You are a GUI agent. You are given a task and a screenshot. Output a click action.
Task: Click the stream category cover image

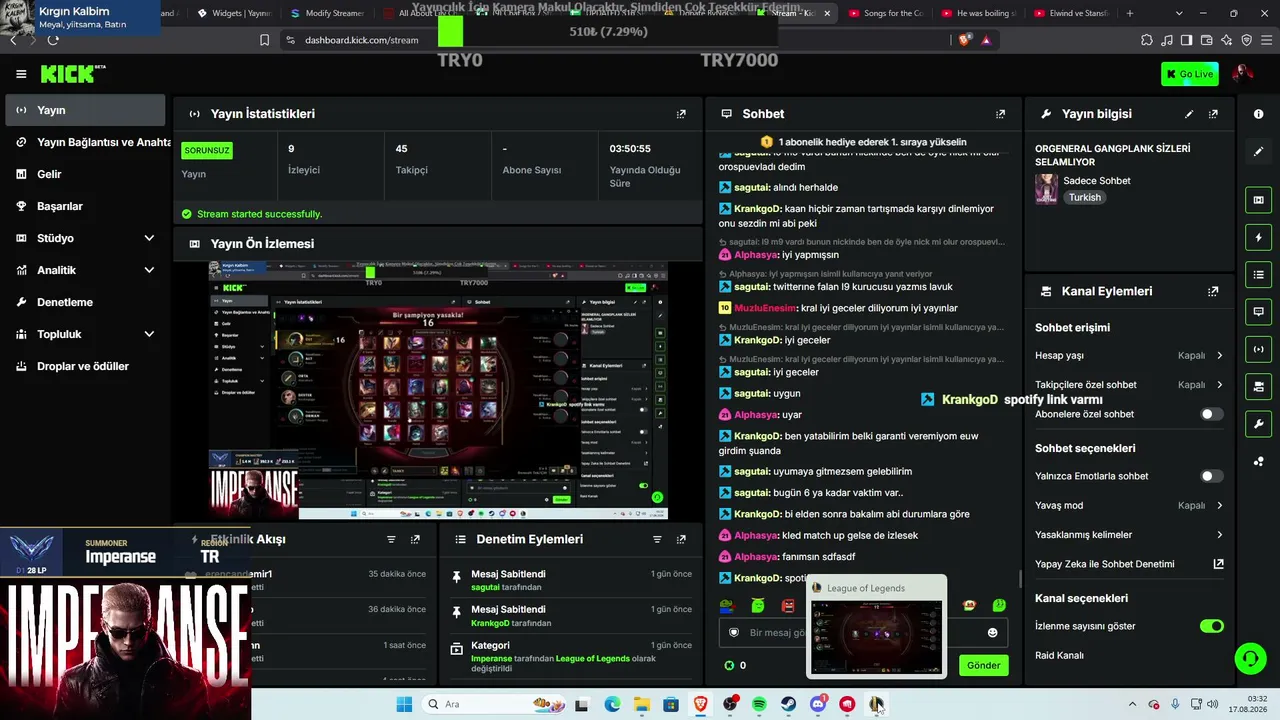[x=1046, y=189]
